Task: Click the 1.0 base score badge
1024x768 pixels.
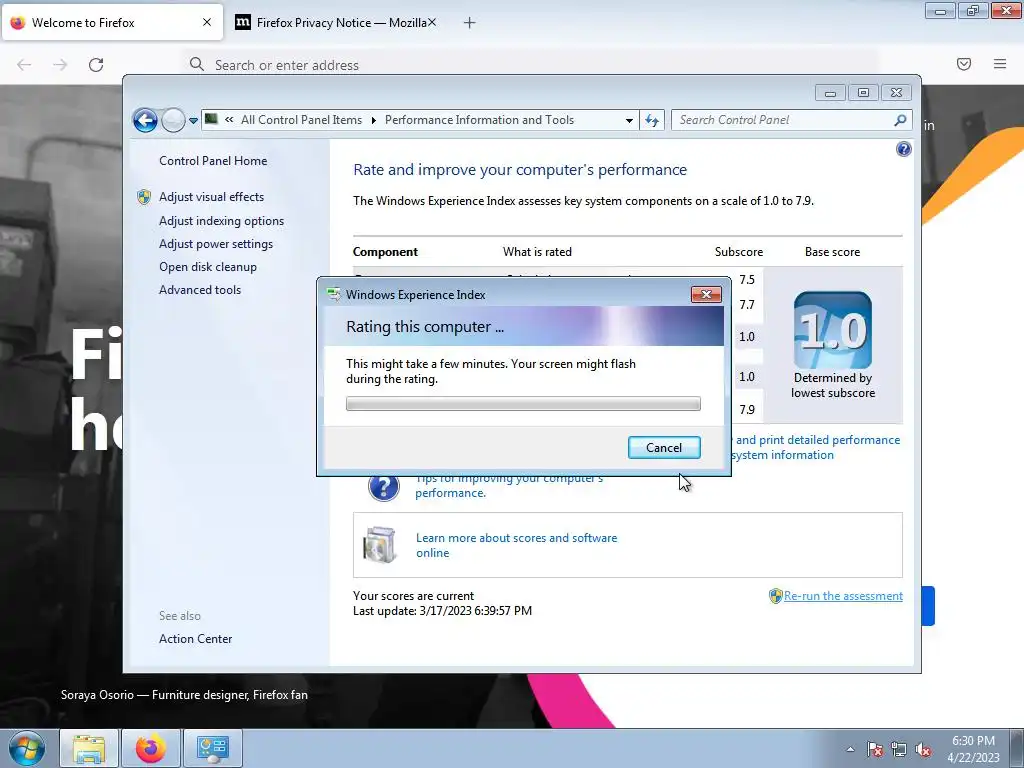Action: pos(833,330)
